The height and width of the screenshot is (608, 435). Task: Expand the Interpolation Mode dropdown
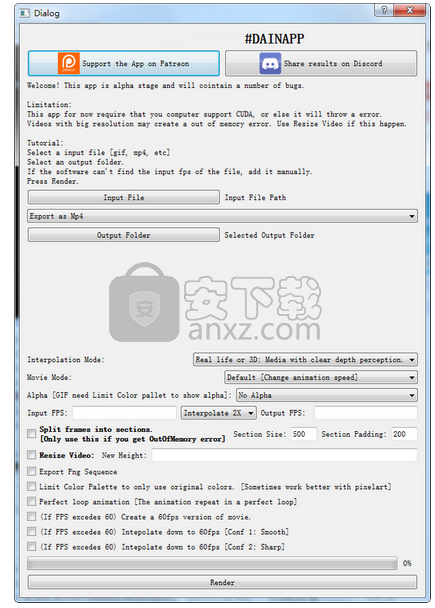click(x=305, y=359)
